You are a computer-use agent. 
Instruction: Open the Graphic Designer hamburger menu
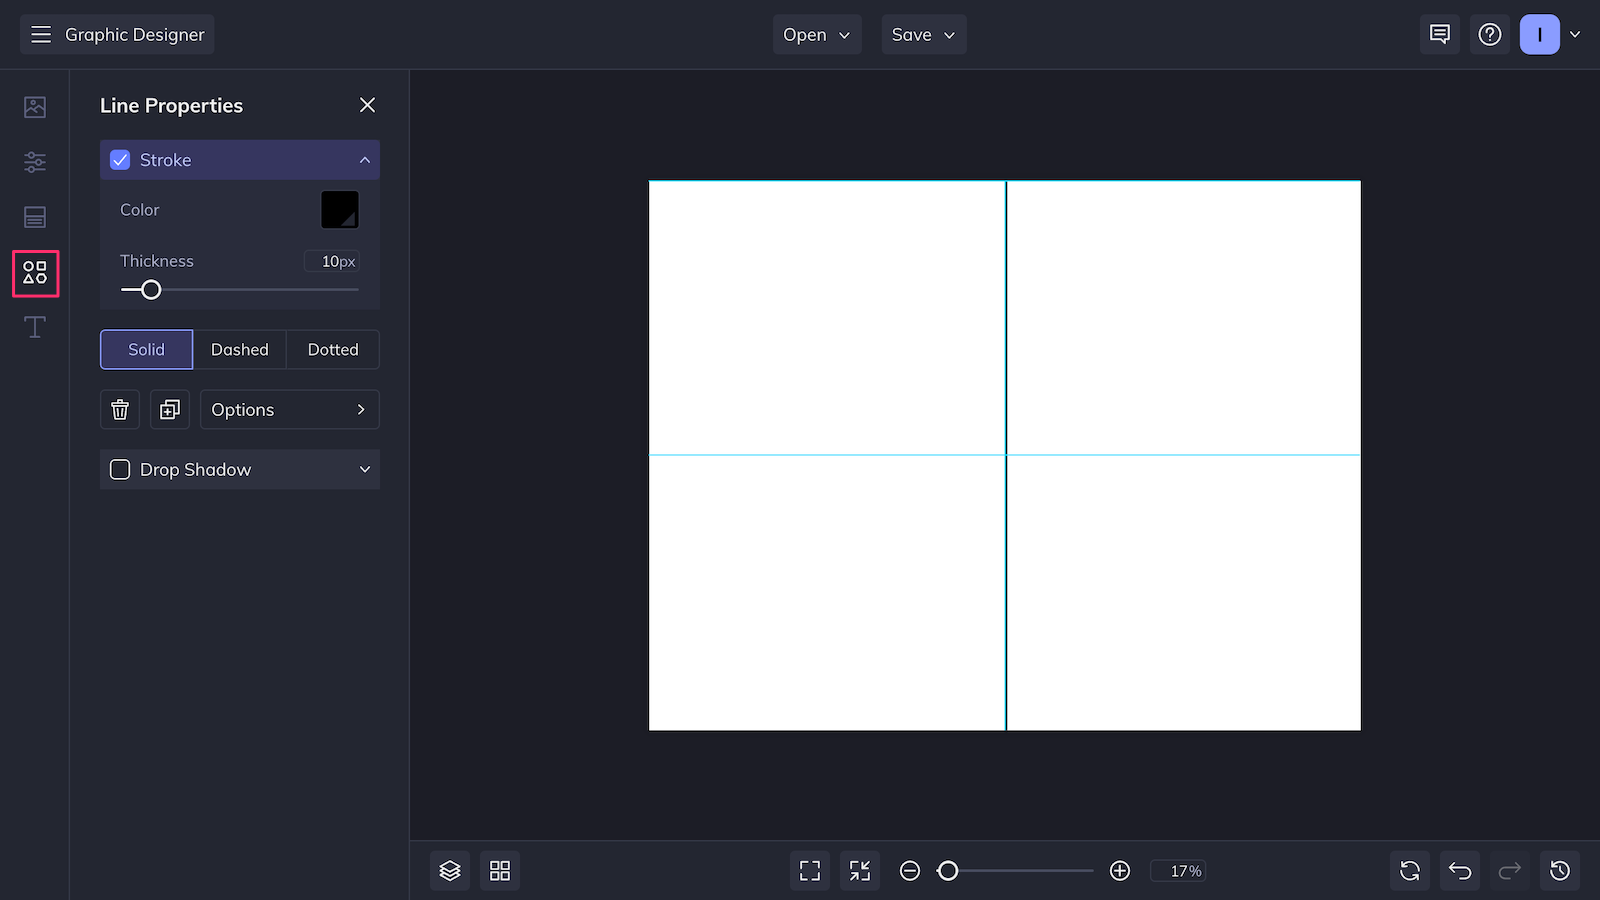41,35
